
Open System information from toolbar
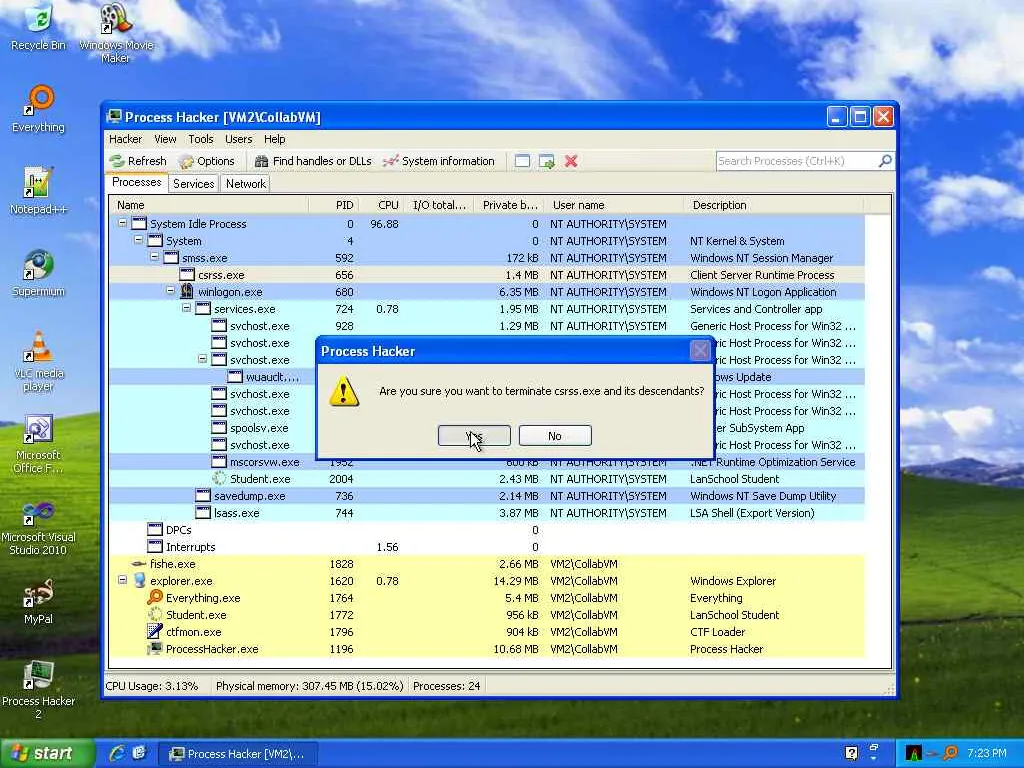[439, 161]
